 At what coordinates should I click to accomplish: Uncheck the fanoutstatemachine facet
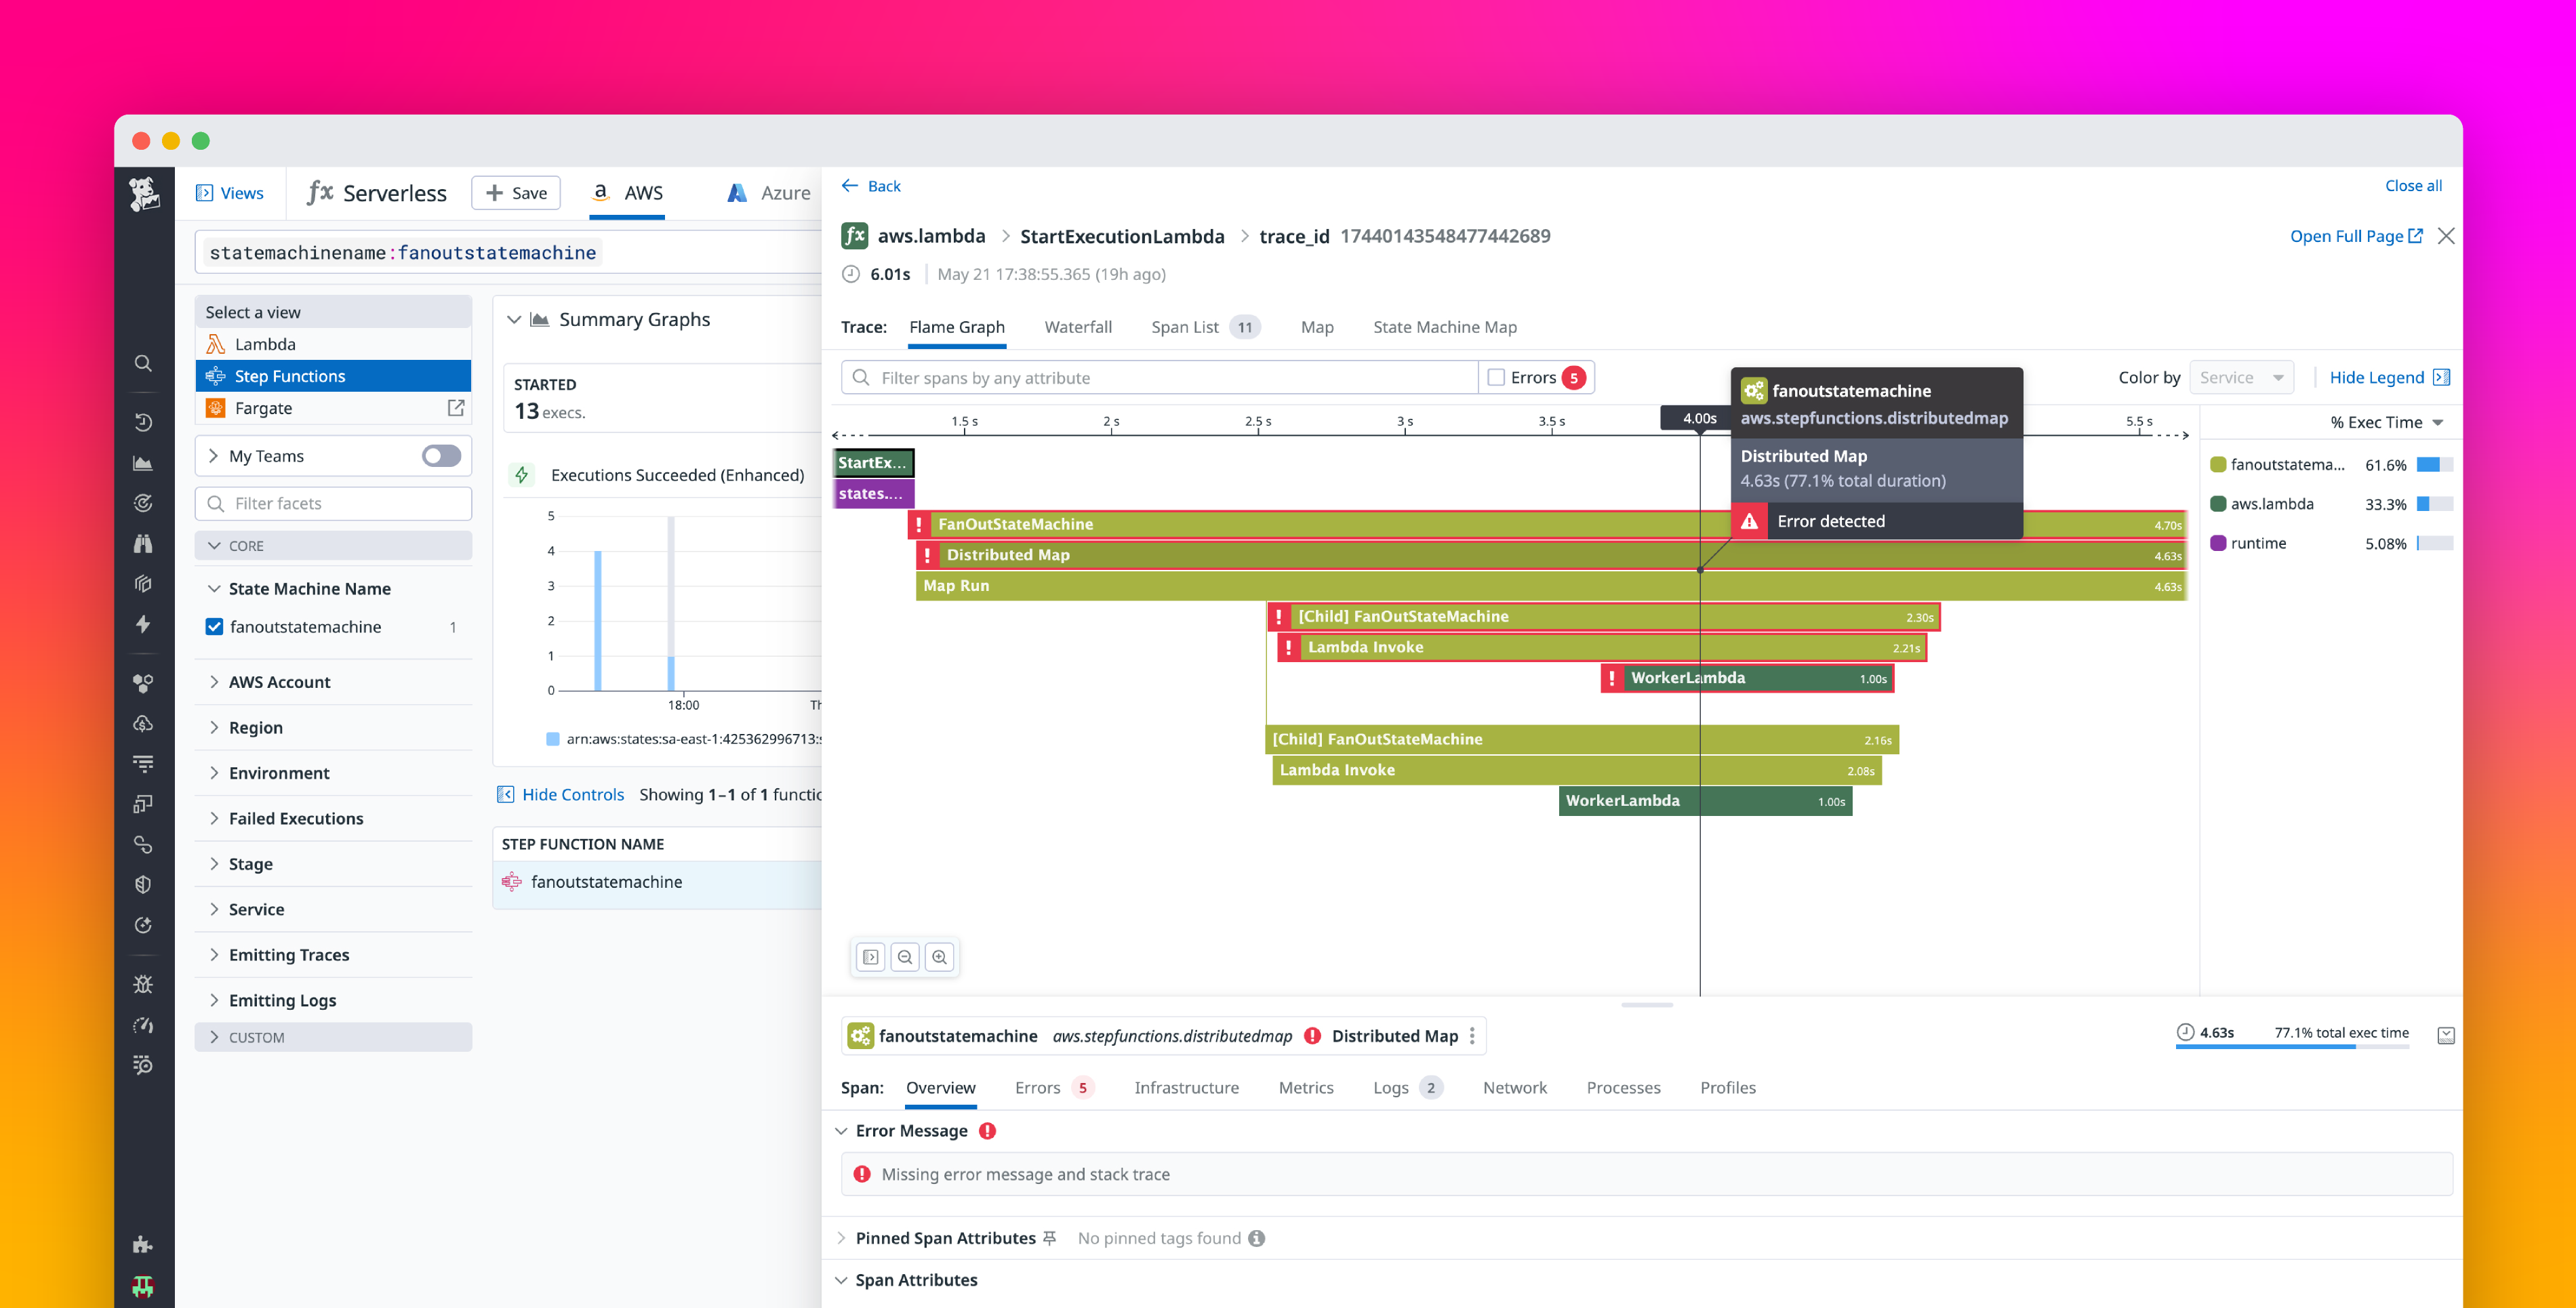214,626
